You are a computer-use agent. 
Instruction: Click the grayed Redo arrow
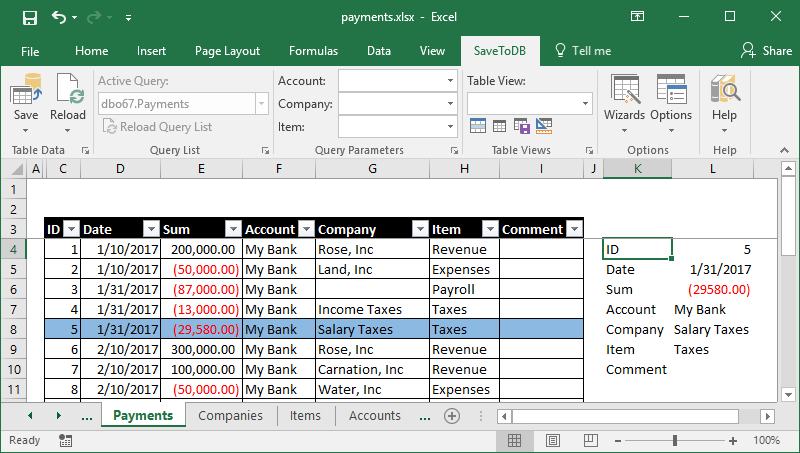94,18
